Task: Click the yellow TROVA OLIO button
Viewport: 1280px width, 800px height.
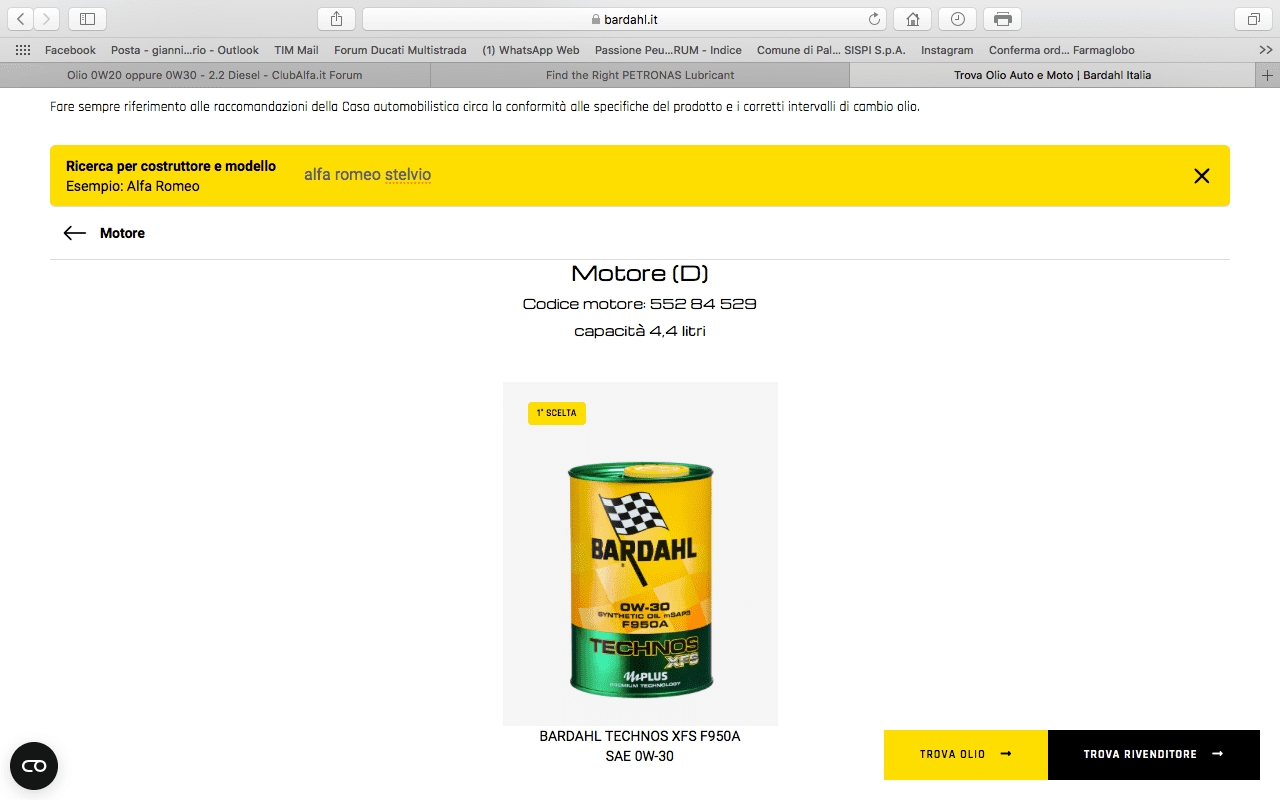Action: click(x=966, y=755)
